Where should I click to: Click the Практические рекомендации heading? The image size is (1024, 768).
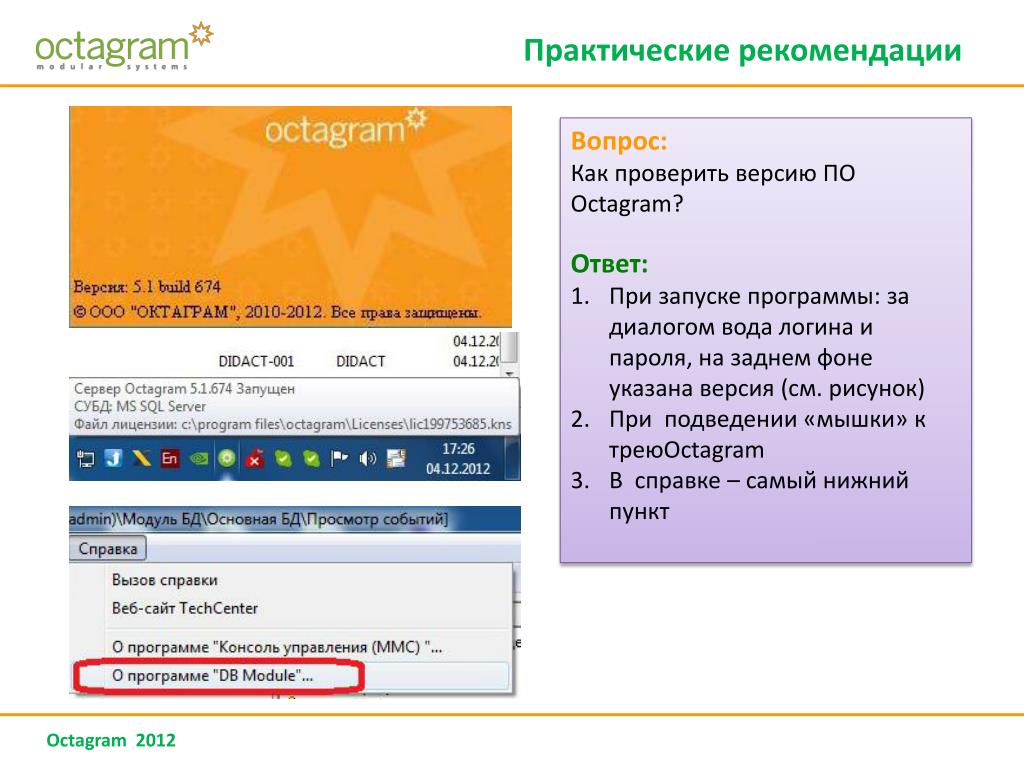point(743,50)
